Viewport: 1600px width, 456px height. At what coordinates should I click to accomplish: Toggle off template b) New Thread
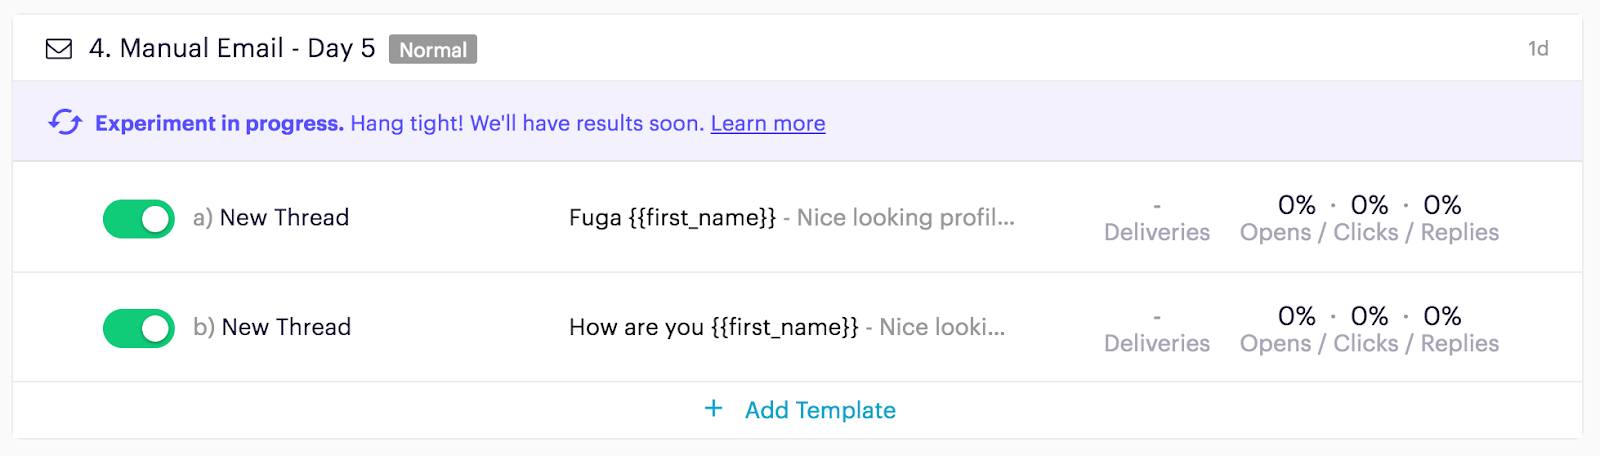pos(139,328)
